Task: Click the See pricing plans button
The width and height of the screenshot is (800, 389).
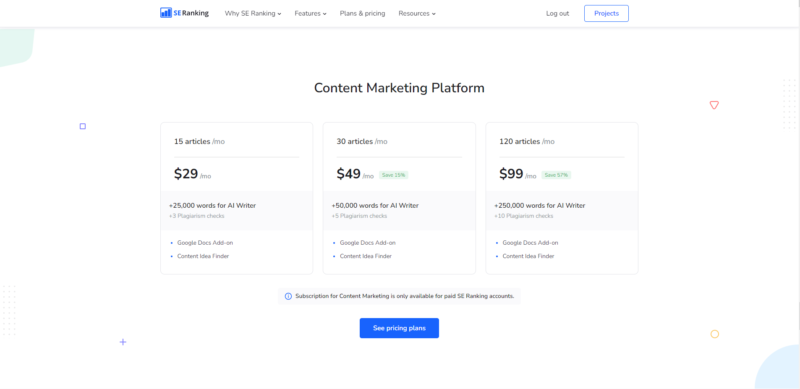Action: (399, 328)
